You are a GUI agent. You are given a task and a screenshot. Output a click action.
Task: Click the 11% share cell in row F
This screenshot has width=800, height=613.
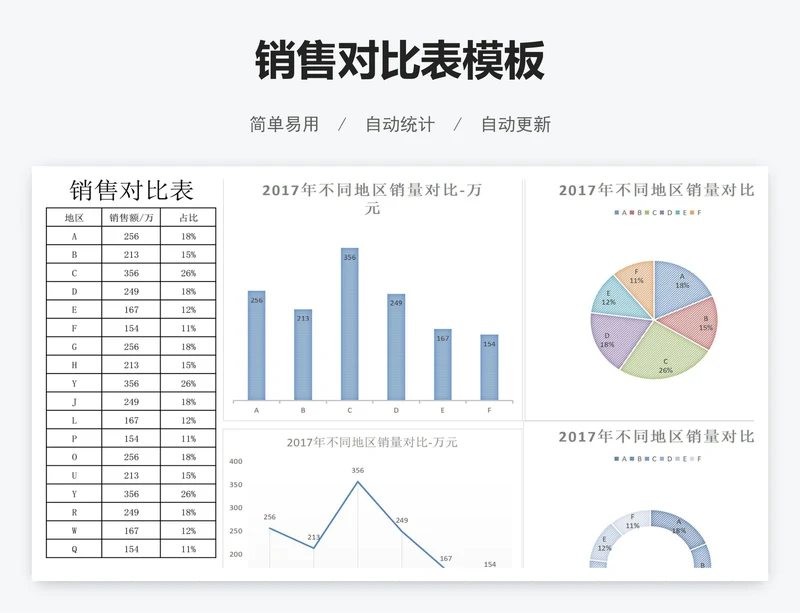[x=188, y=328]
